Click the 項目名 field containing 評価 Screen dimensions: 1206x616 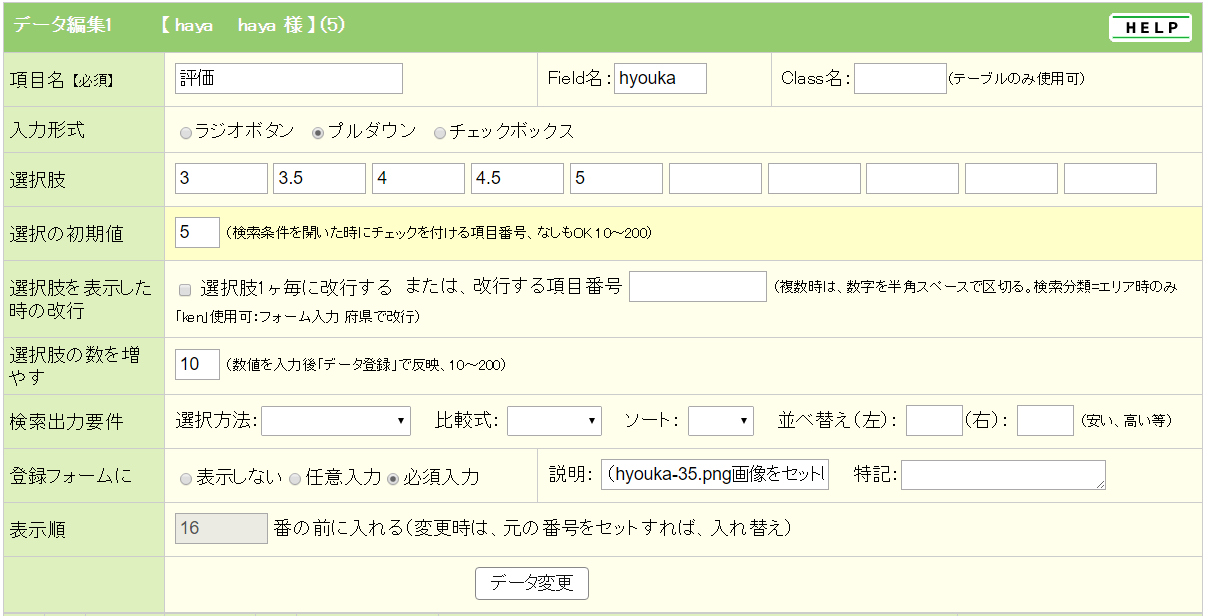click(288, 79)
